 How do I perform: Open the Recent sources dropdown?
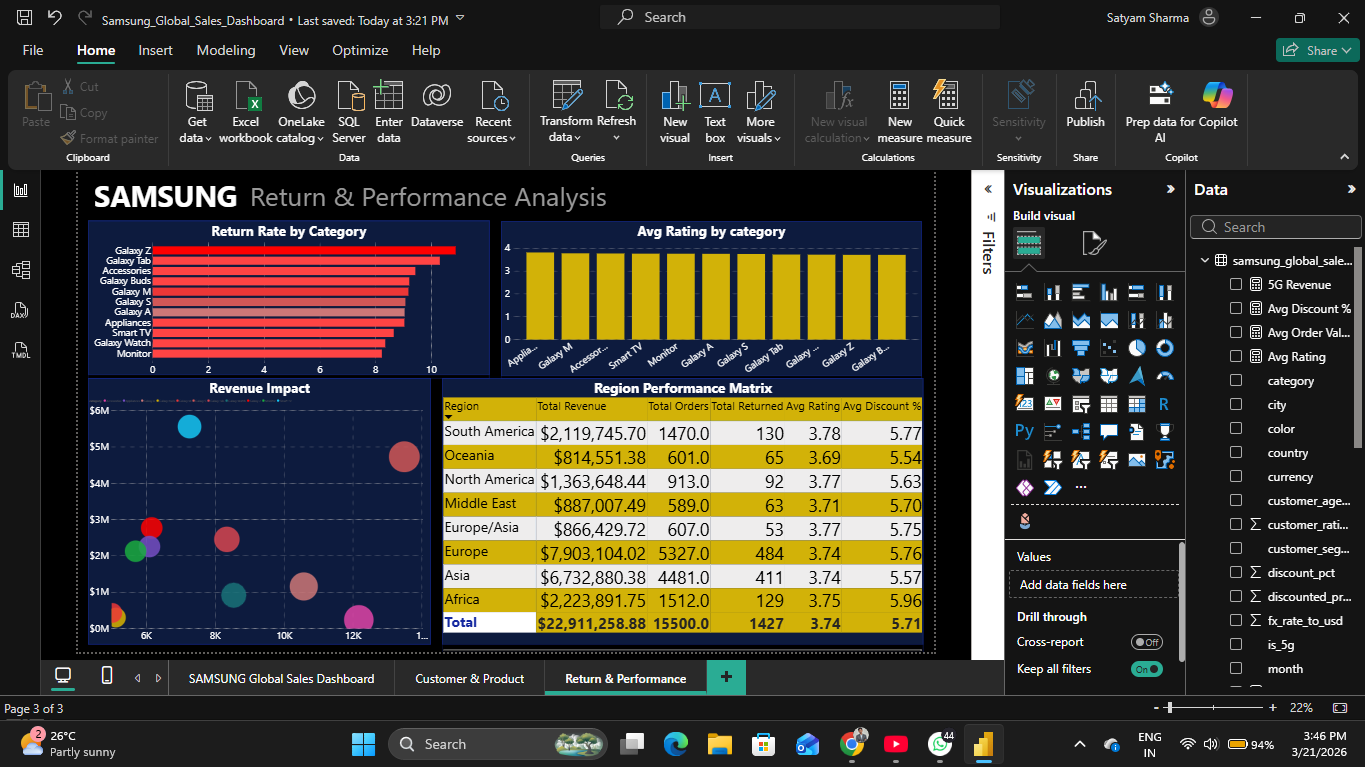493,112
